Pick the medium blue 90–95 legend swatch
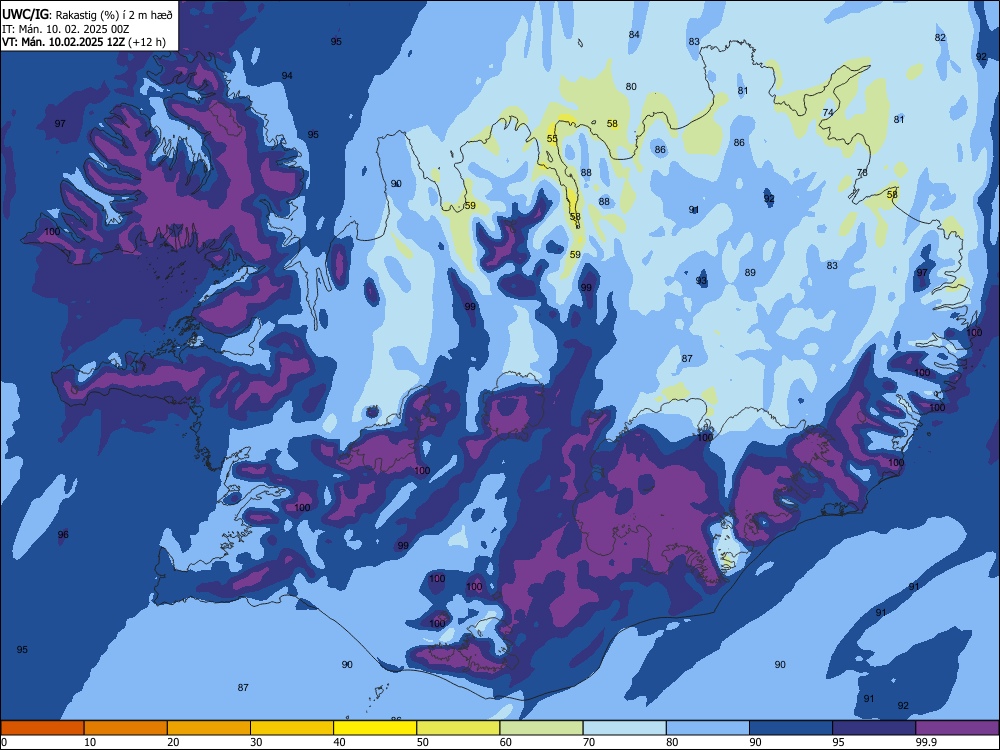 tap(791, 728)
